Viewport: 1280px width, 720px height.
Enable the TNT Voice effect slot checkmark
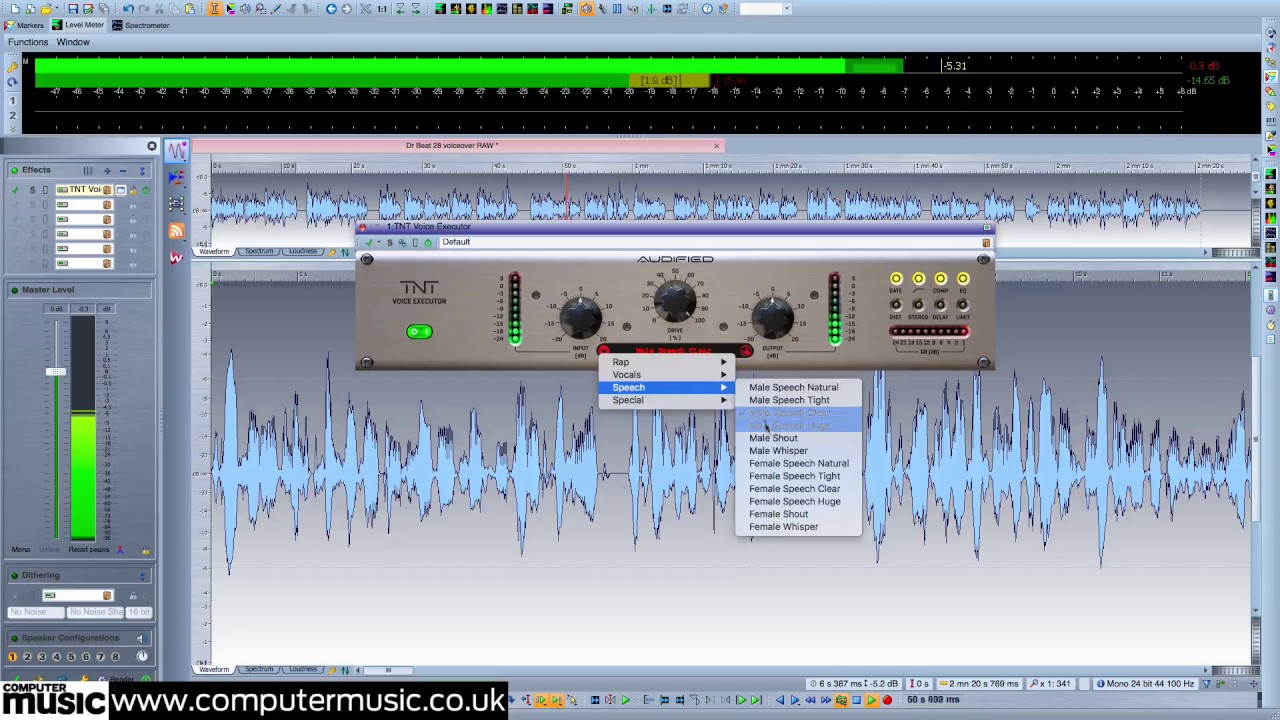coord(15,190)
